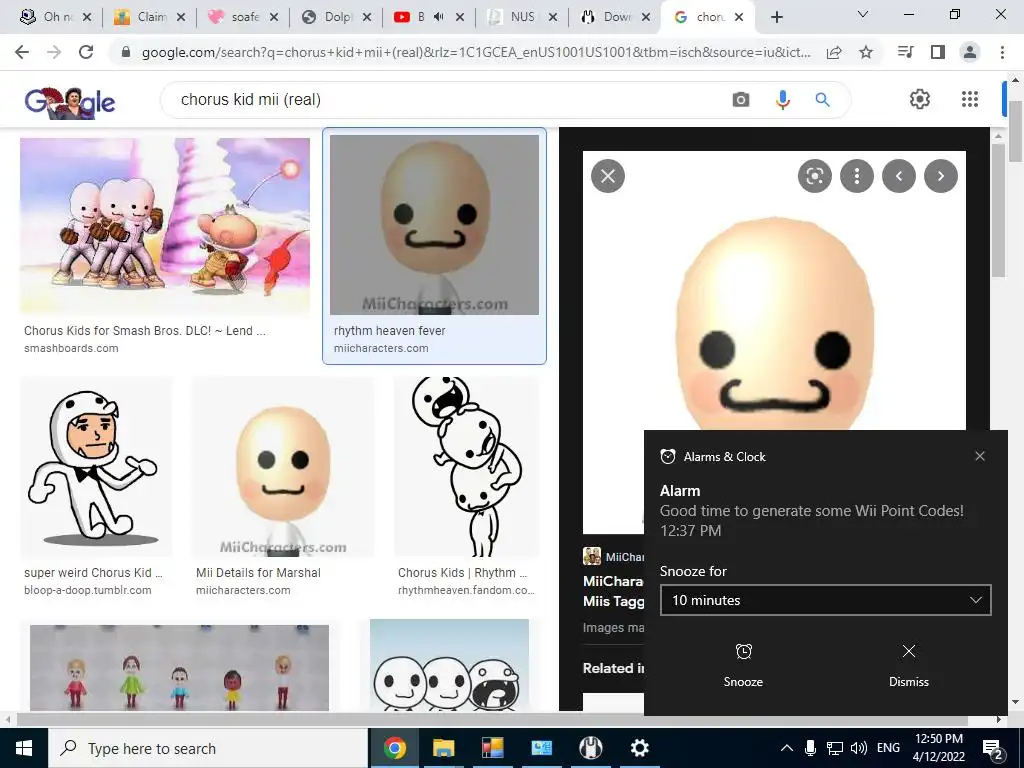Go to previous image in preview
1024x768 pixels.
pos(899,176)
